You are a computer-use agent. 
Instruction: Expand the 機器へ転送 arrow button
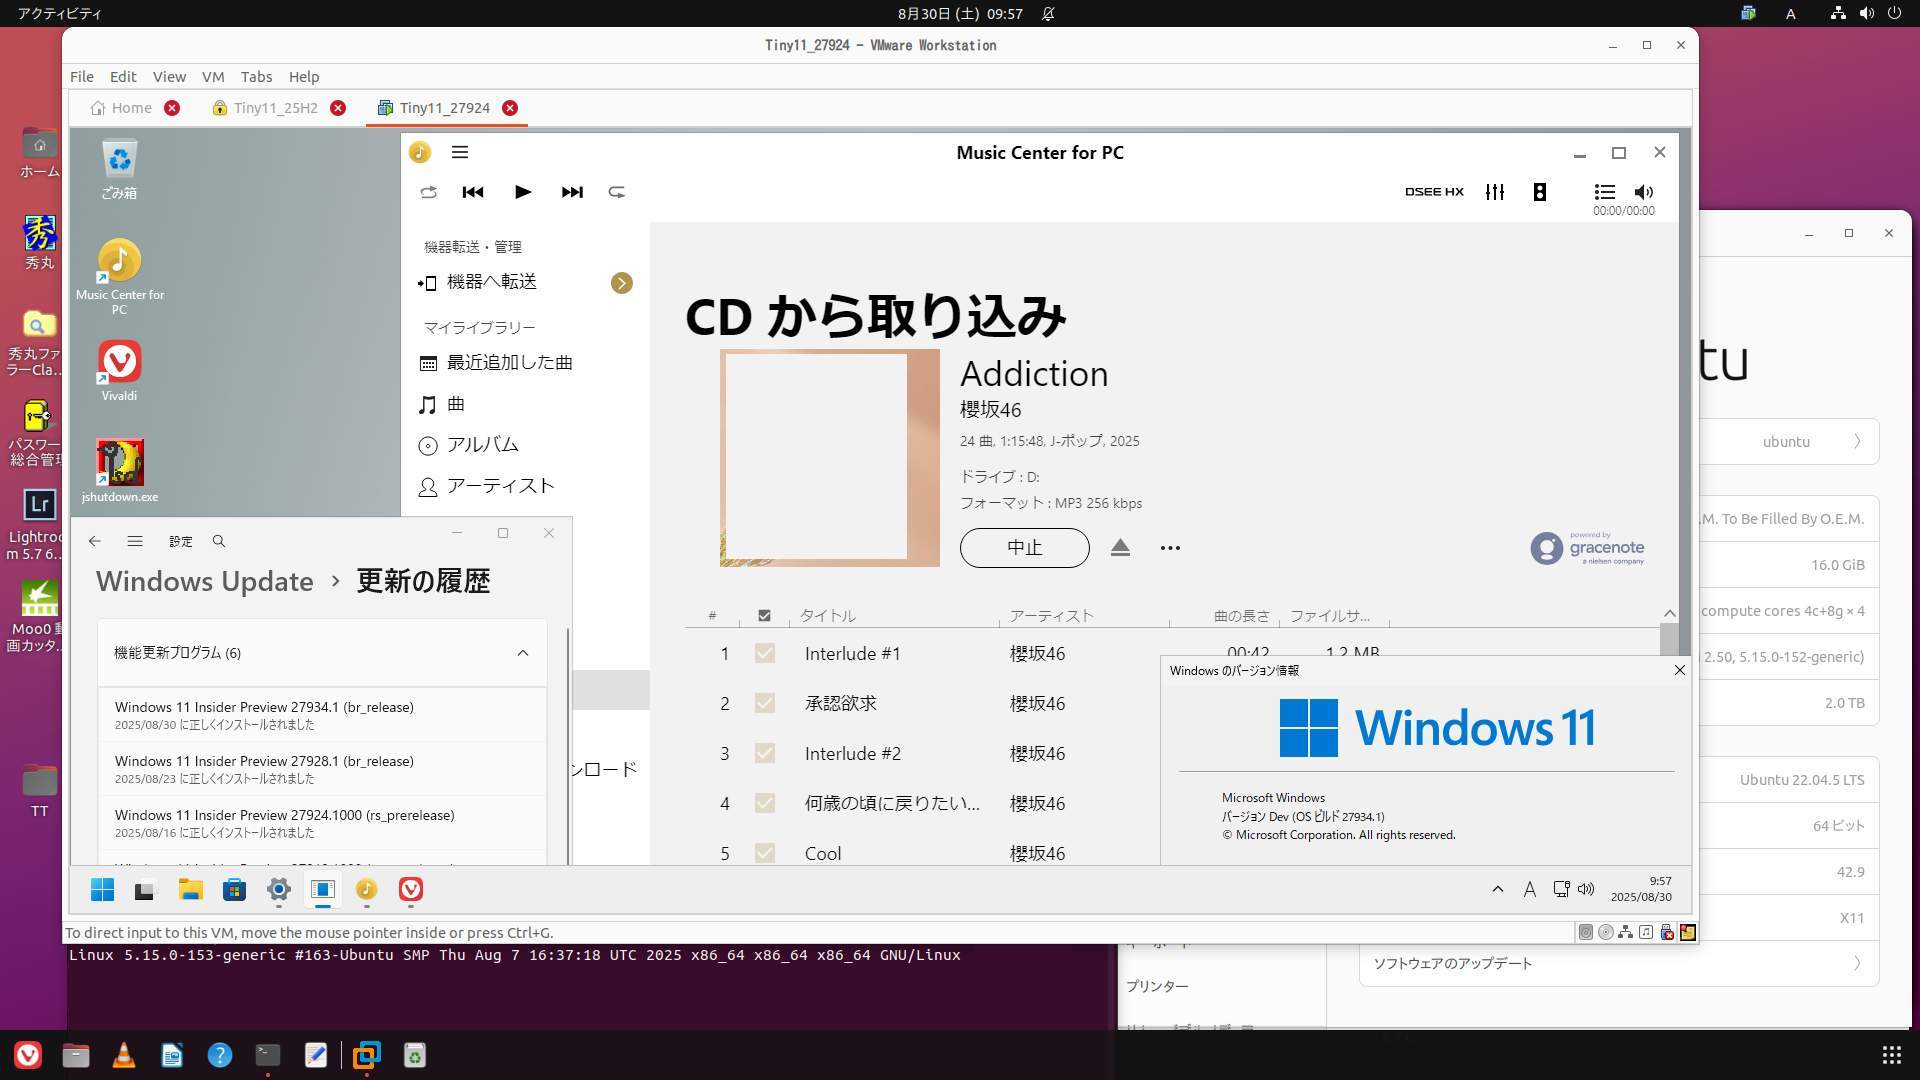(x=621, y=283)
